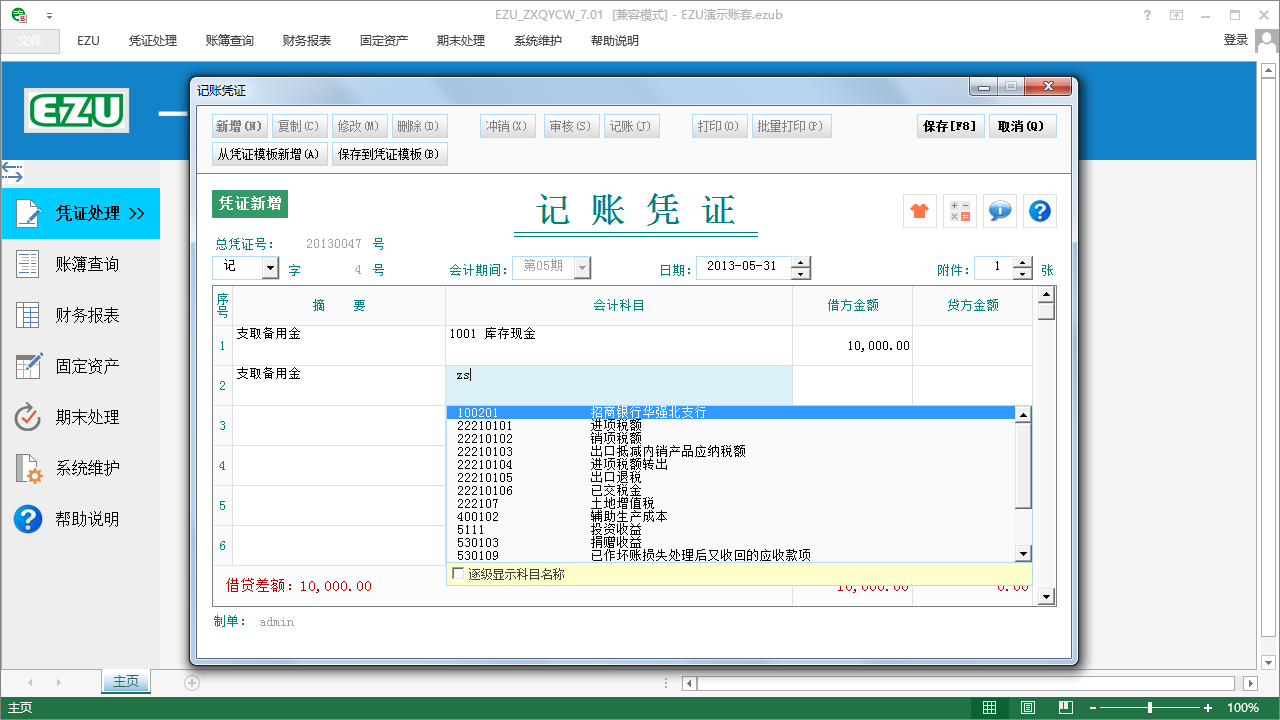Open the 会计期间 第05期 dropdown
This screenshot has height=720, width=1280.
pos(581,268)
